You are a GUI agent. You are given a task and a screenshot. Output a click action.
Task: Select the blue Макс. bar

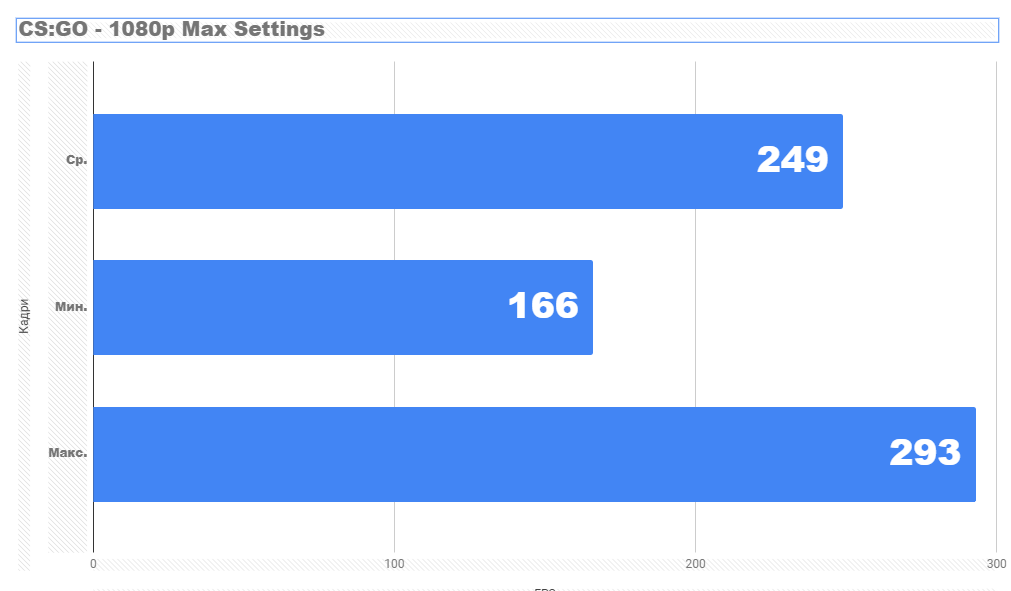[x=535, y=454]
